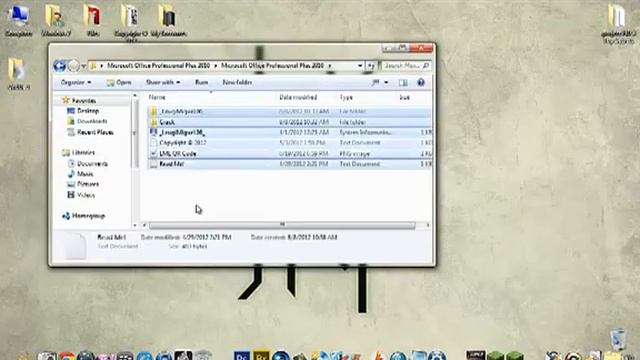Click Burn in the Explorer toolbar
The width and height of the screenshot is (640, 360).
[x=202, y=82]
